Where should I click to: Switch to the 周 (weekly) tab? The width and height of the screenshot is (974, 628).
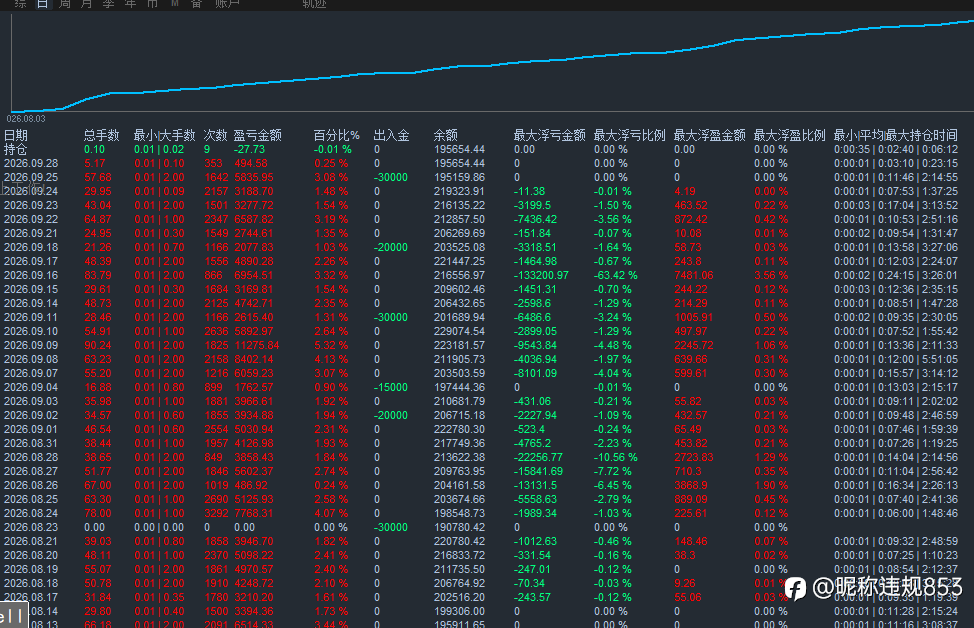(x=65, y=4)
